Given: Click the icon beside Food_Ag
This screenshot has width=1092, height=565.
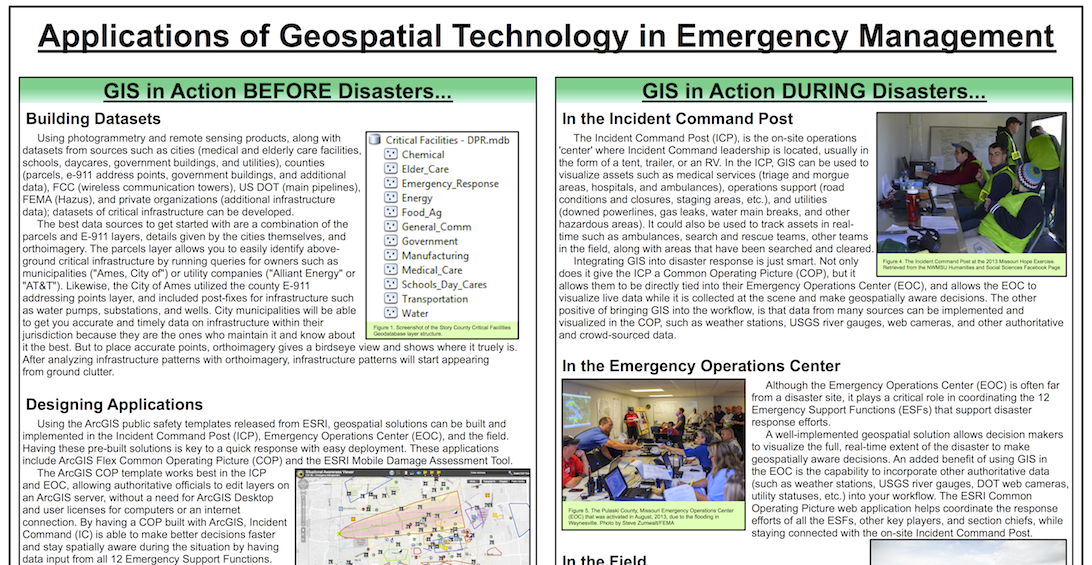Looking at the screenshot, I should coord(391,212).
